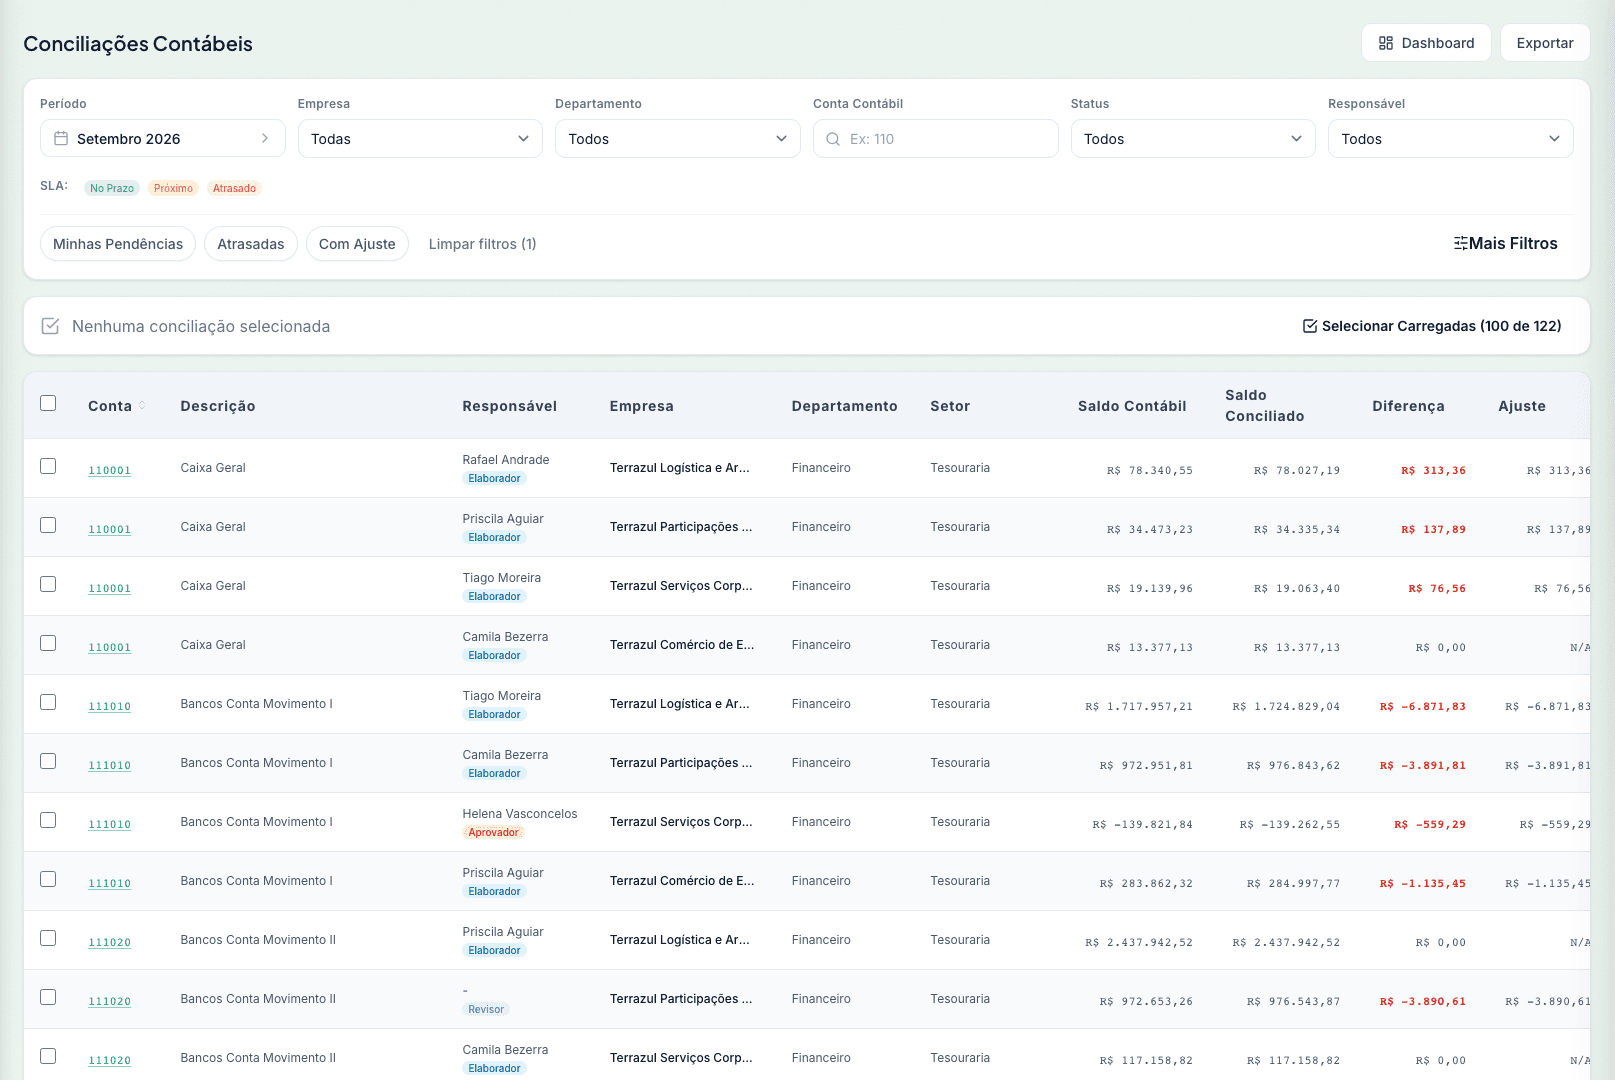Click the Diferença column header
This screenshot has height=1080, width=1615.
pyautogui.click(x=1408, y=406)
